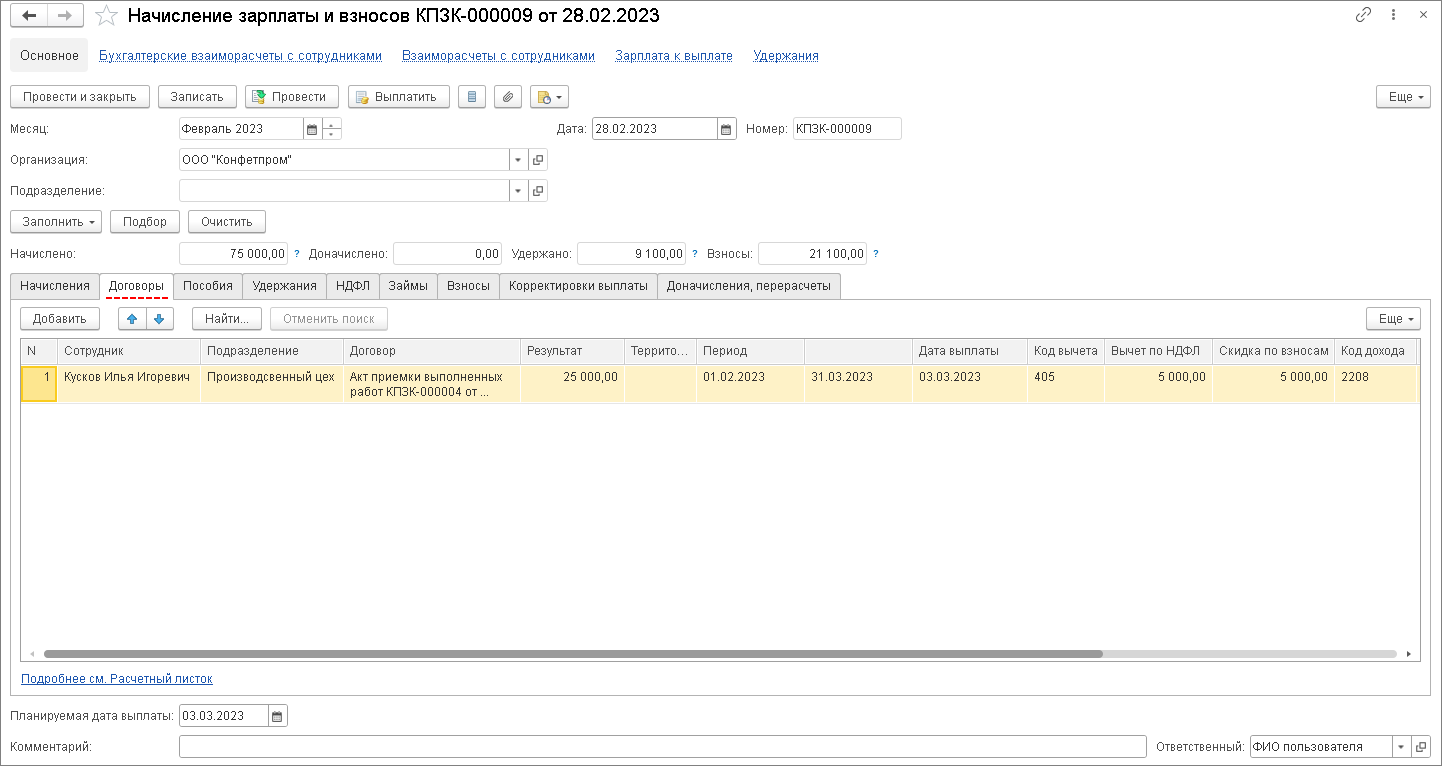Image resolution: width=1442 pixels, height=766 pixels.
Task: Open the Ответственный user record icon
Action: 1421,747
